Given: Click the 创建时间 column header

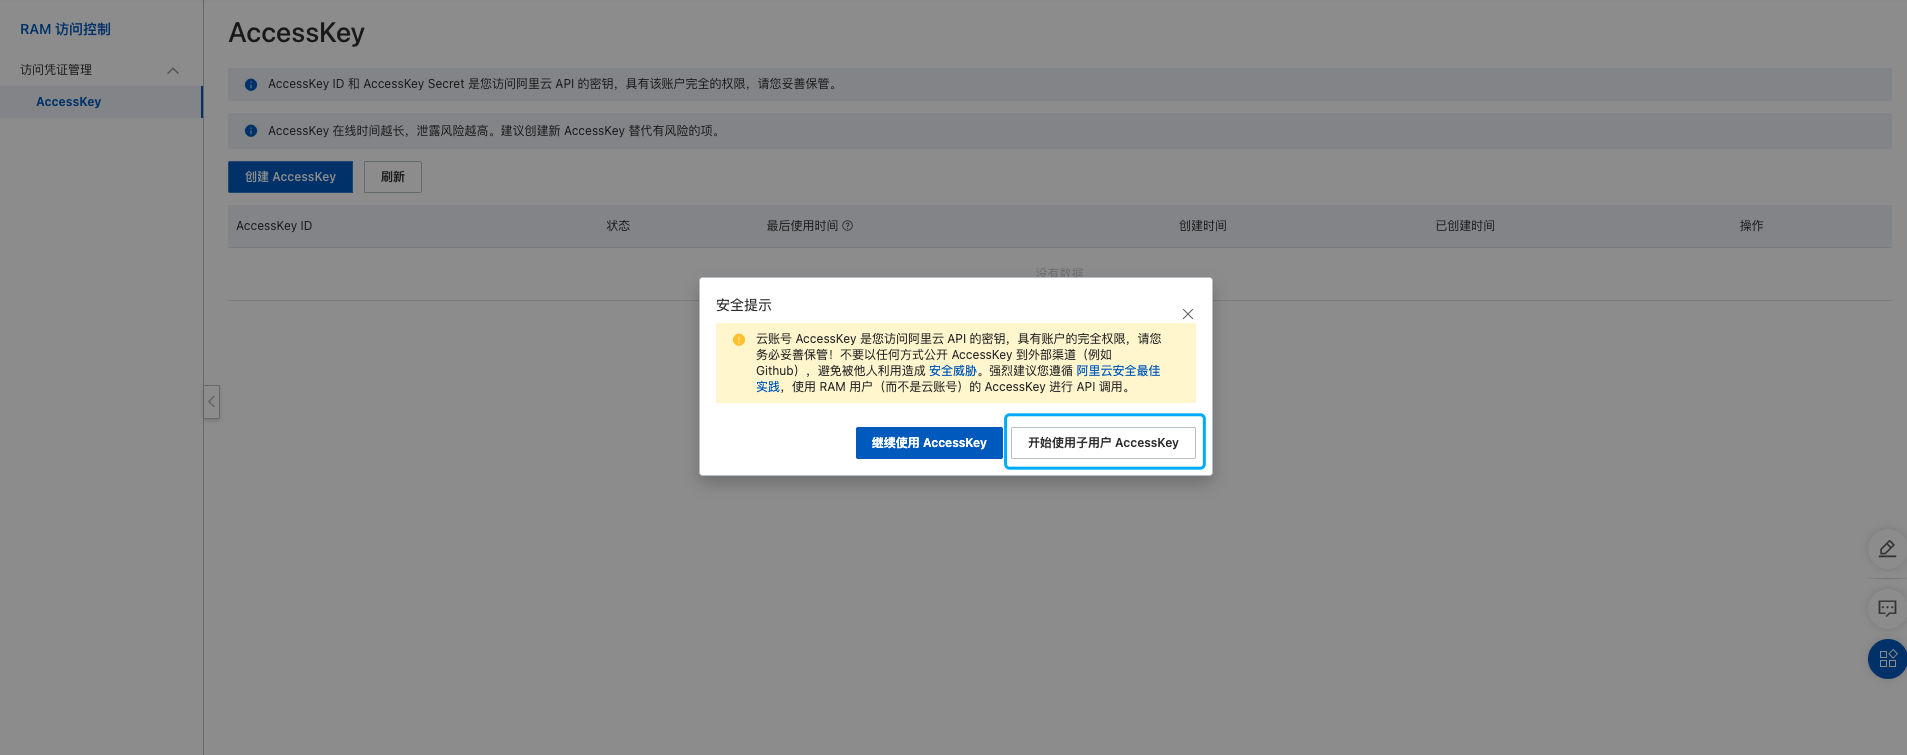Looking at the screenshot, I should (1202, 226).
